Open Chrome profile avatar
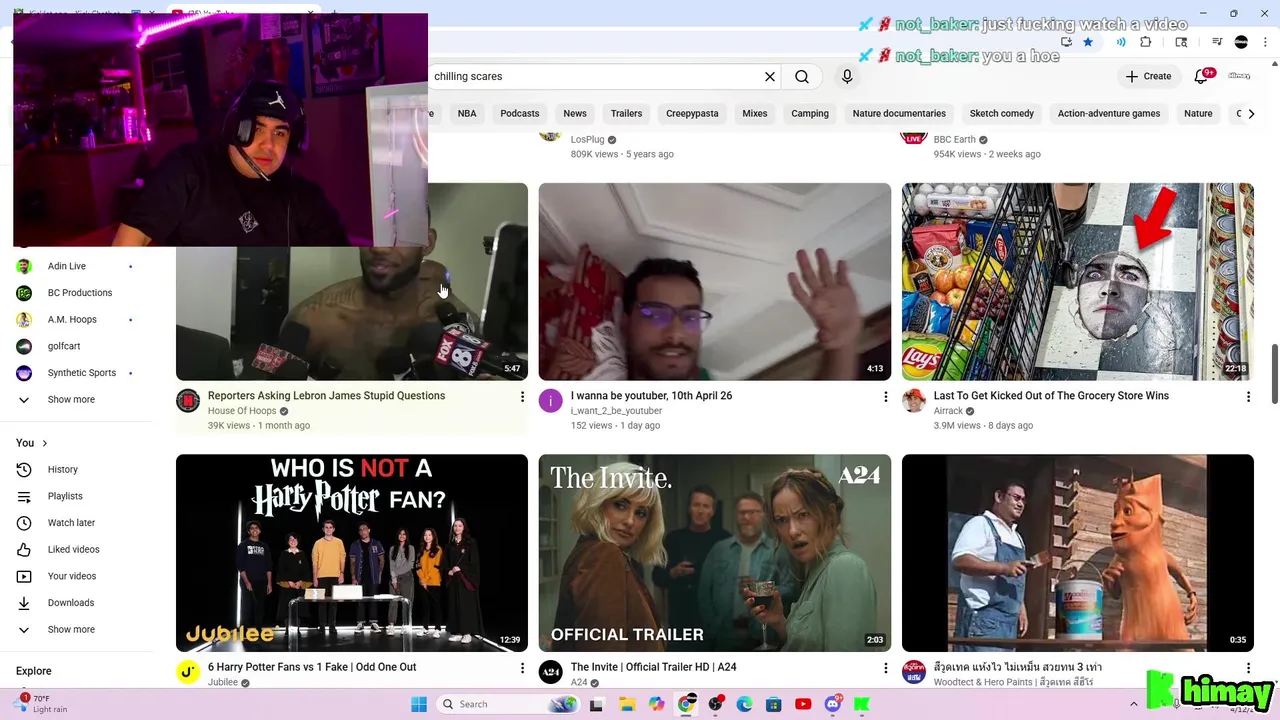Image resolution: width=1280 pixels, height=720 pixels. tap(1241, 42)
